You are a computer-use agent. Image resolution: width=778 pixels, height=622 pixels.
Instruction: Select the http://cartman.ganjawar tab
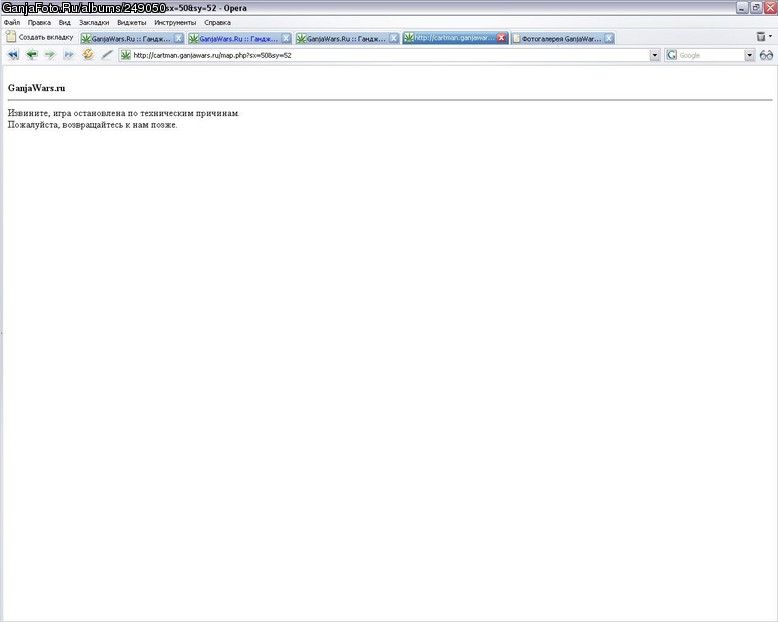(x=455, y=38)
